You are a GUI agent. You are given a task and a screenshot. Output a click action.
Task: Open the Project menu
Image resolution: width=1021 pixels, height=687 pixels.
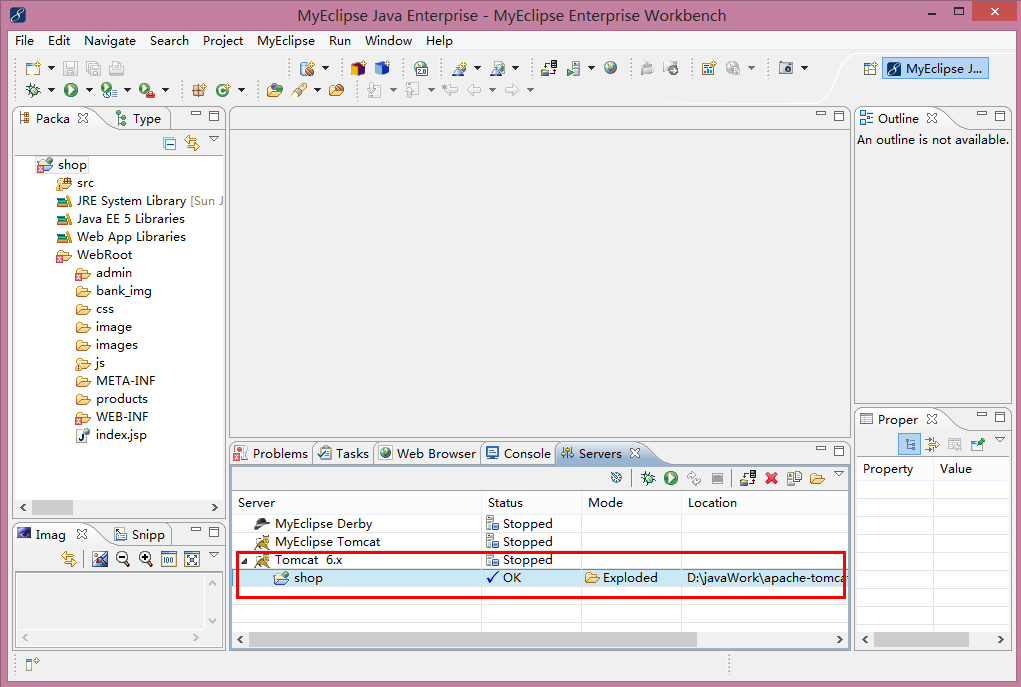223,40
